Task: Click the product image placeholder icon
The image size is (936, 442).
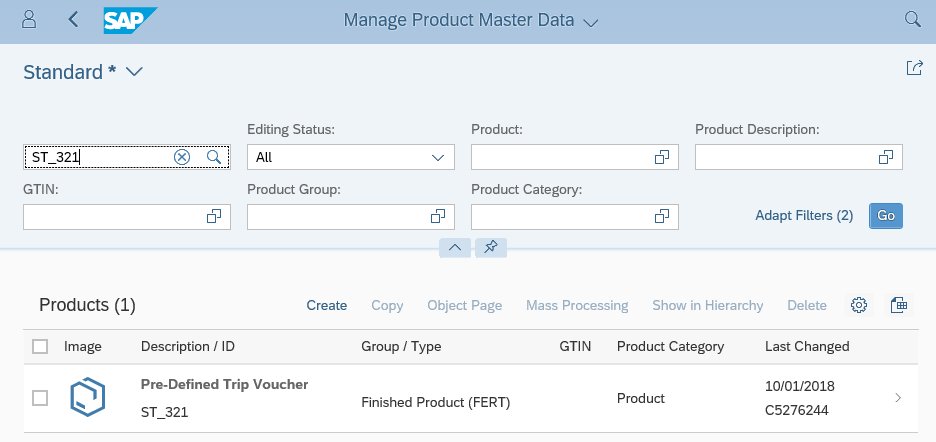Action: (87, 397)
